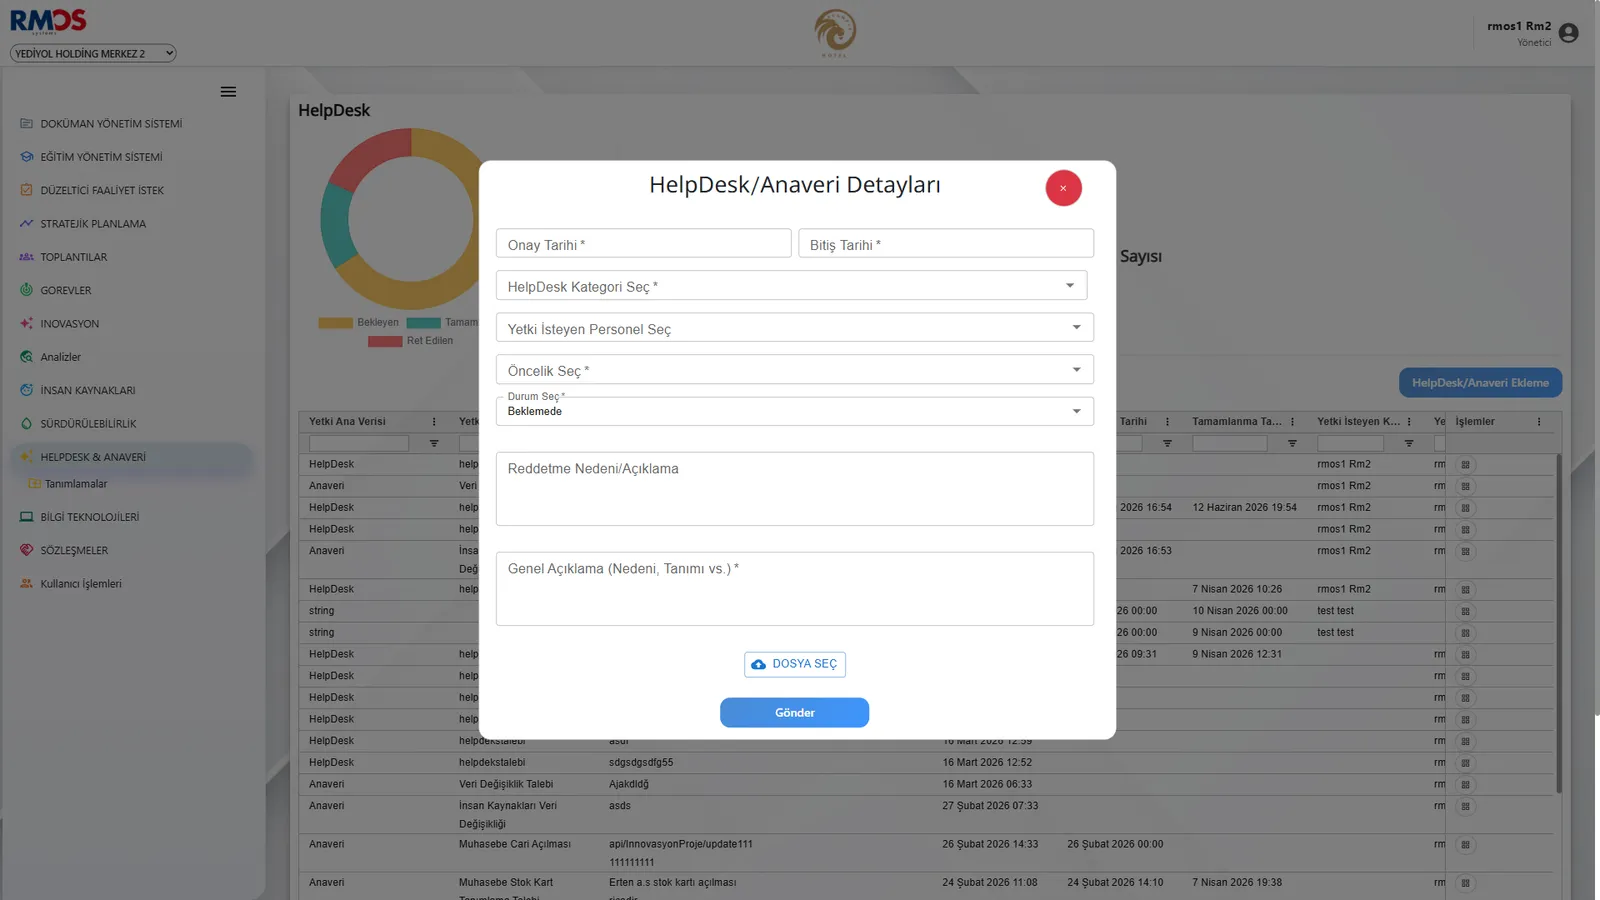Click the Tamamlanma Tarihi filter input
1600x900 pixels.
click(1229, 443)
